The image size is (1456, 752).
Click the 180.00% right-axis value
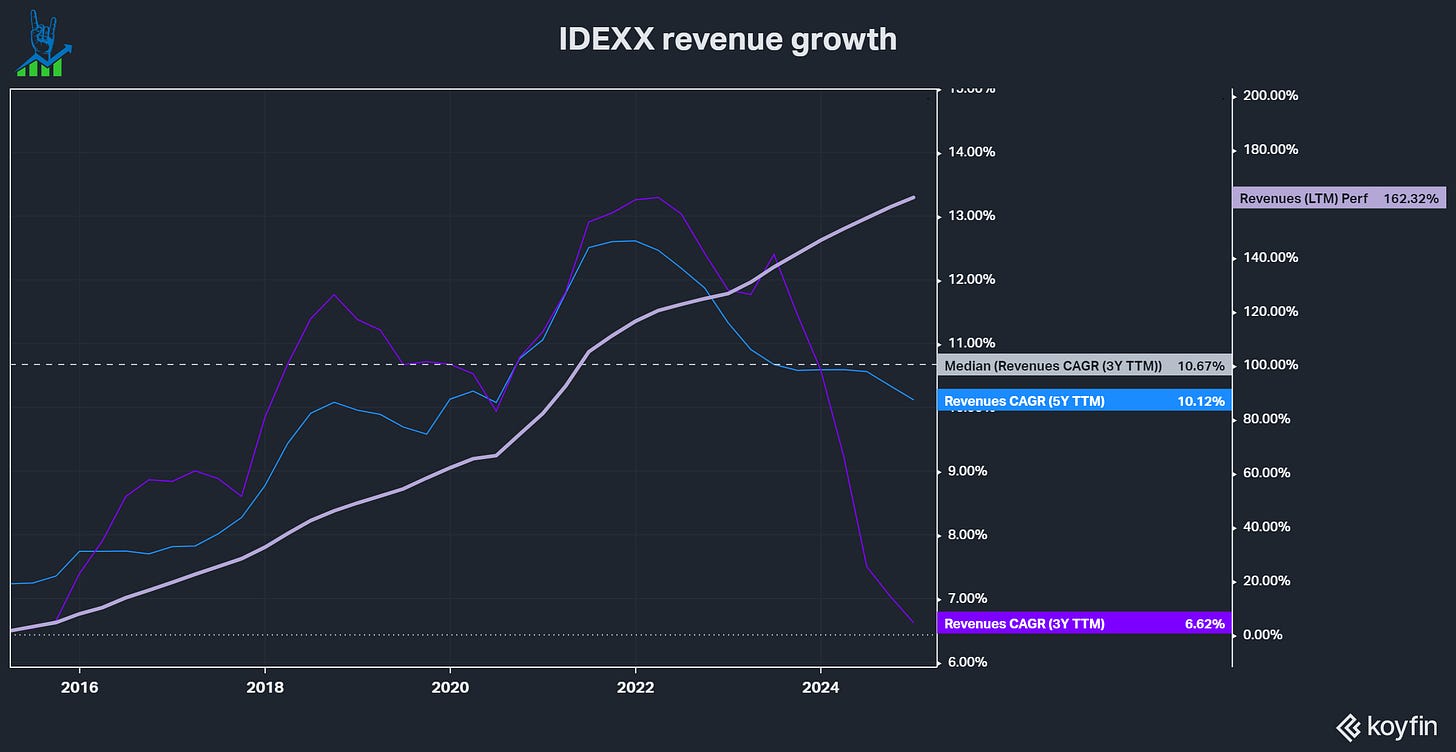pyautogui.click(x=1269, y=150)
